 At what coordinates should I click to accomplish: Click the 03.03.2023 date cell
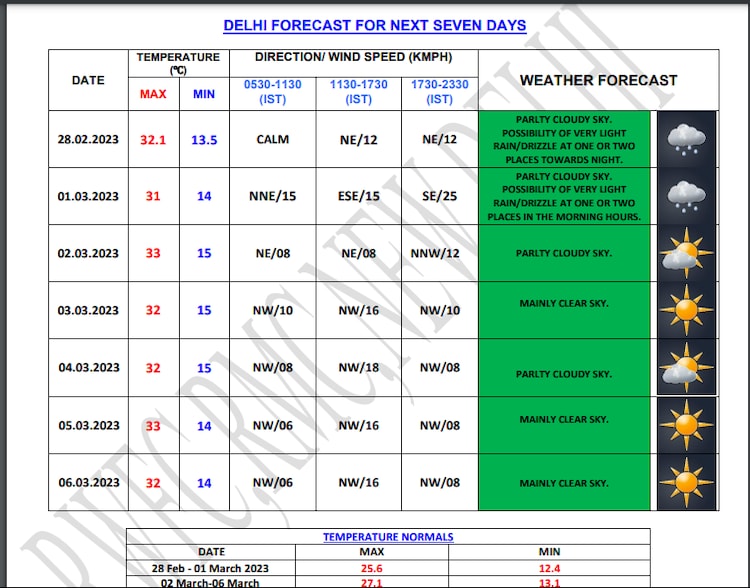pyautogui.click(x=88, y=311)
